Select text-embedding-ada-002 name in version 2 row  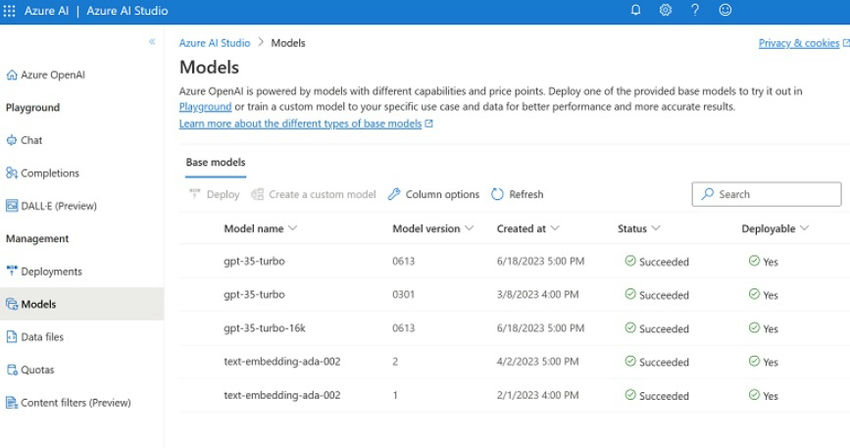(x=282, y=361)
